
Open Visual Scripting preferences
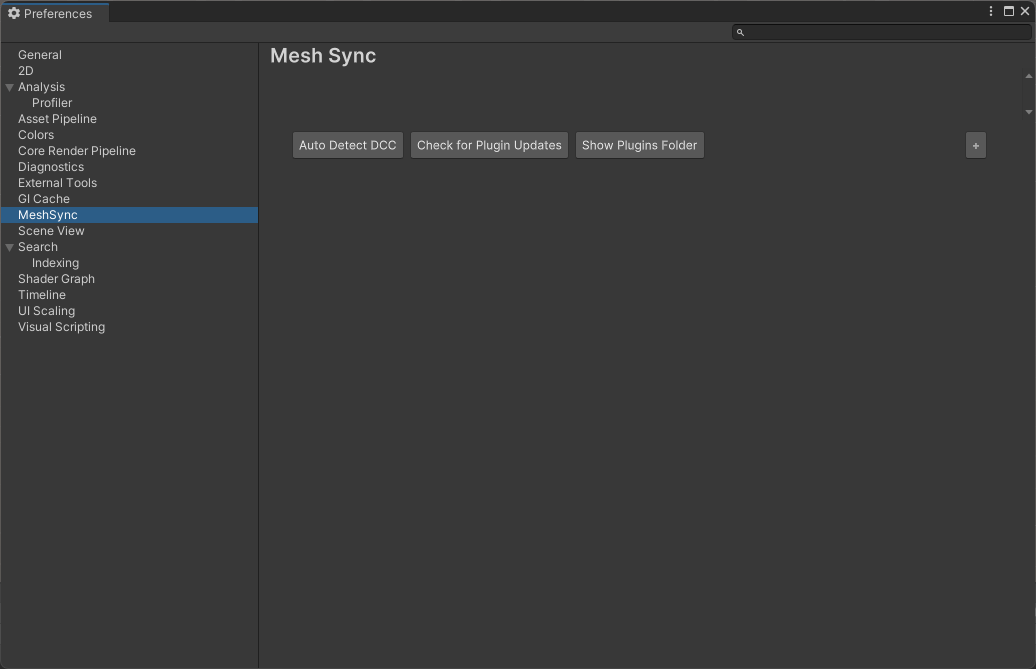click(x=129, y=327)
